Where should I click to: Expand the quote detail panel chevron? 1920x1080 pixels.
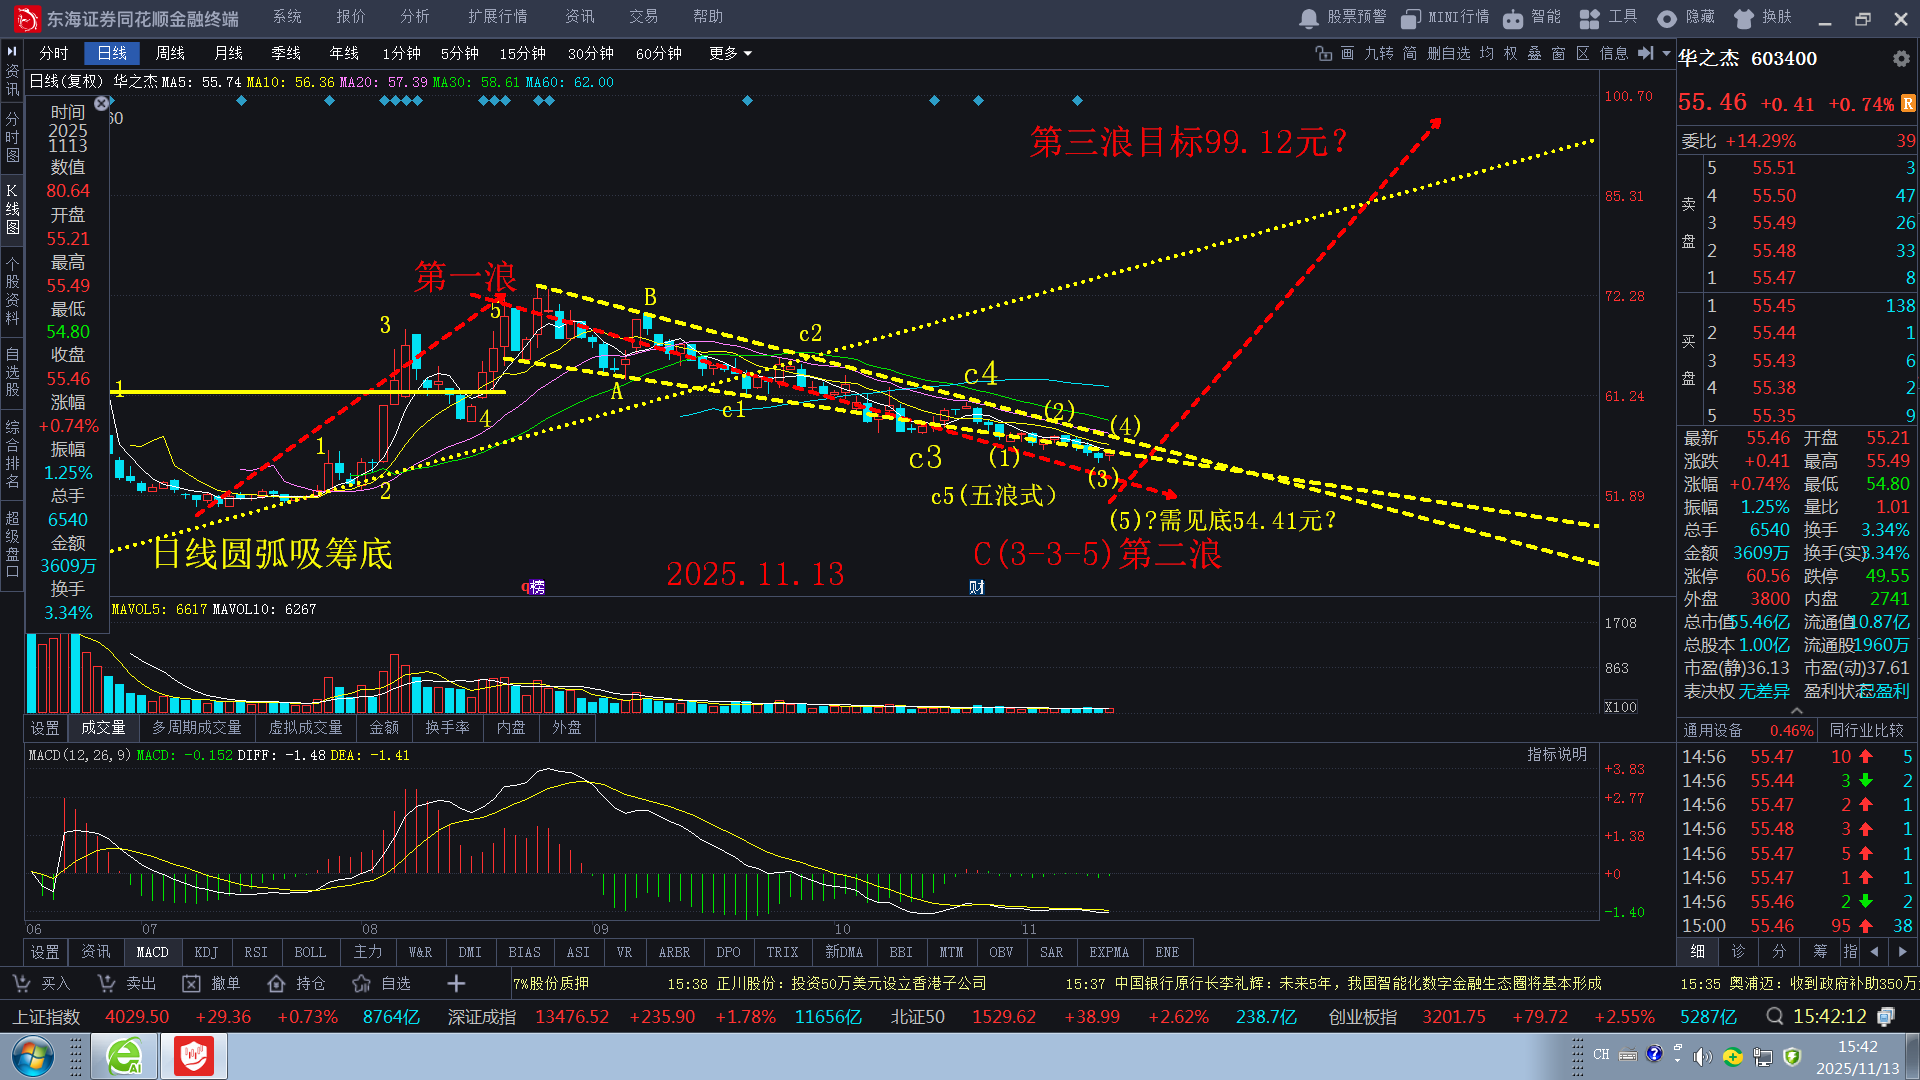(x=1797, y=710)
